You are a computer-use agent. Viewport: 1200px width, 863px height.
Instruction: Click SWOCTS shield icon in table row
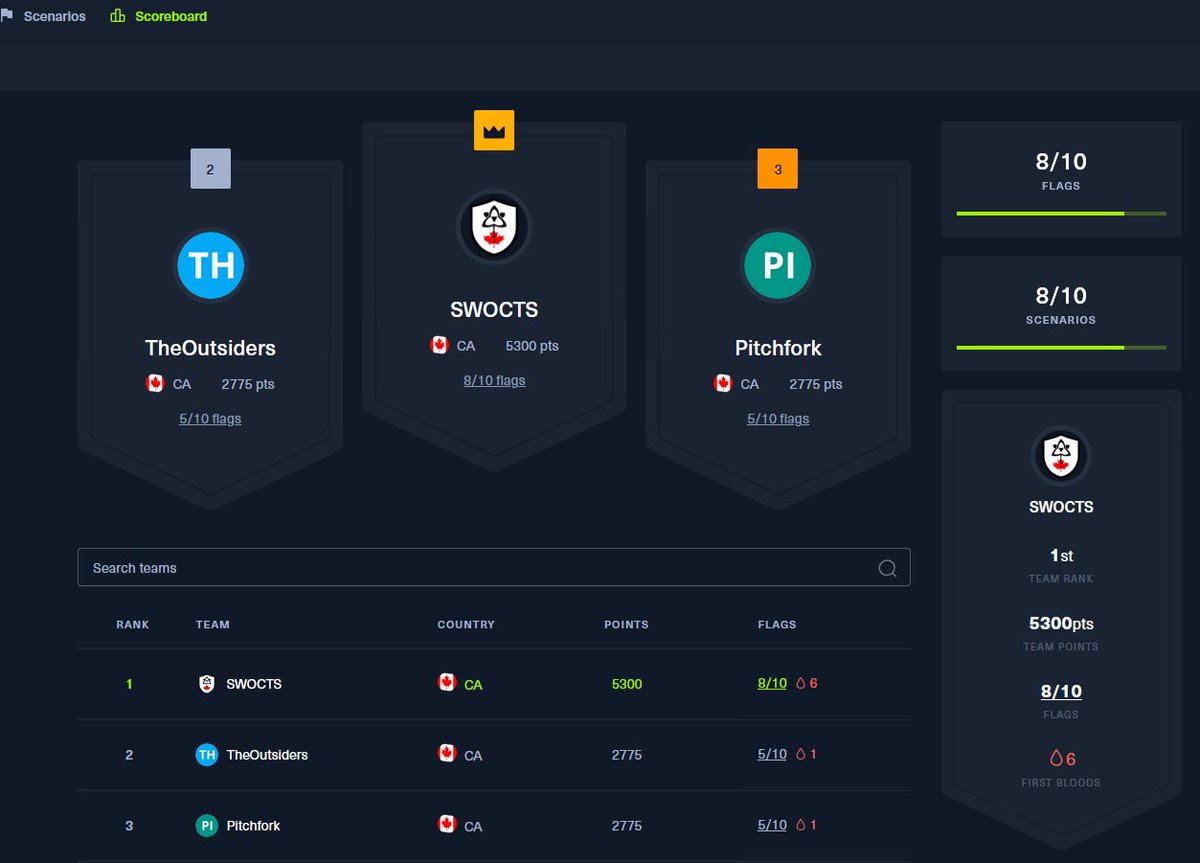[x=207, y=684]
